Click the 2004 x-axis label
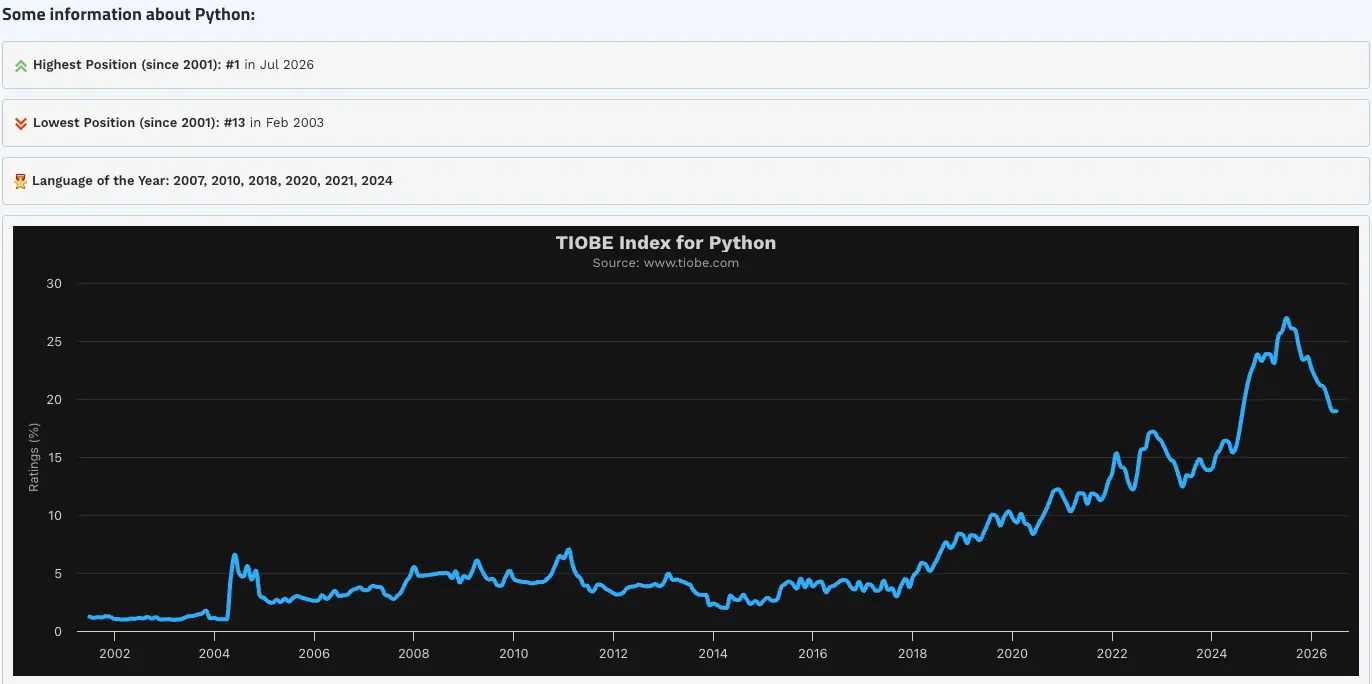This screenshot has width=1372, height=684. point(214,653)
